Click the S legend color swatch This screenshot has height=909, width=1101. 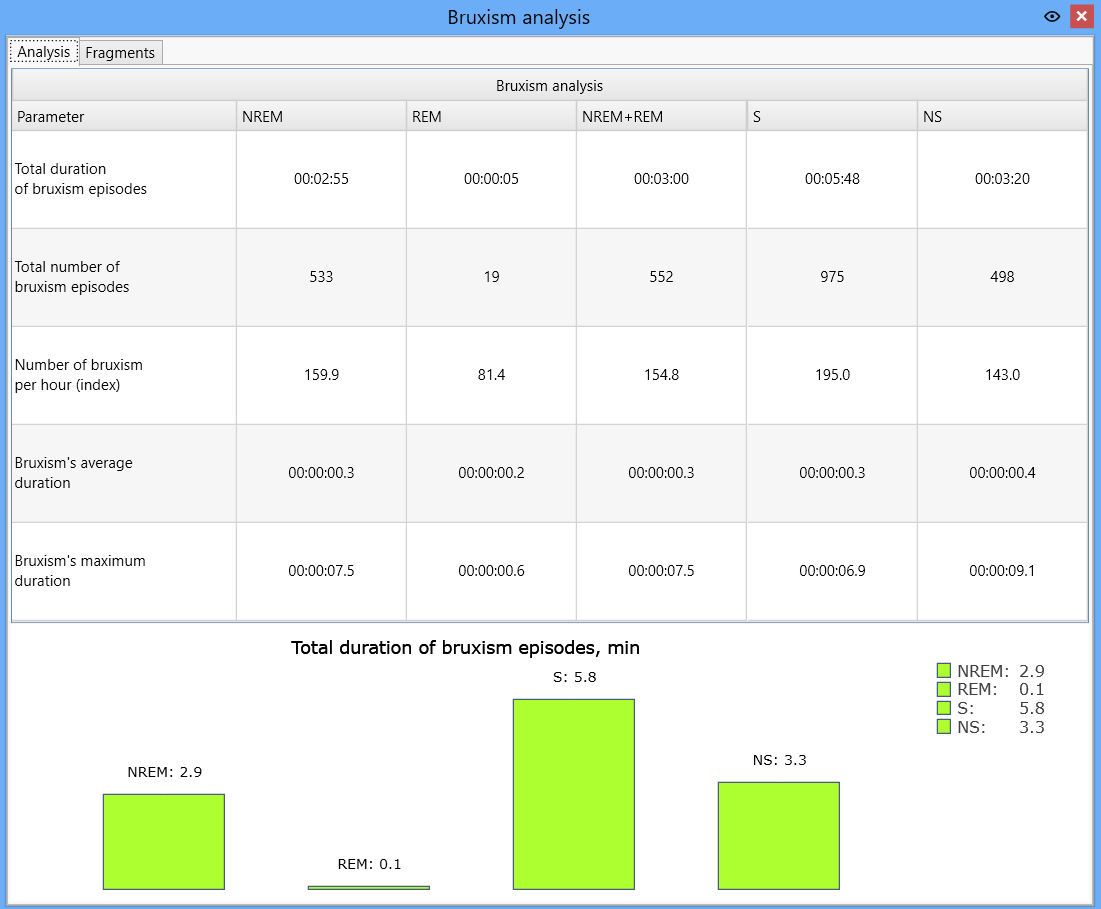944,708
